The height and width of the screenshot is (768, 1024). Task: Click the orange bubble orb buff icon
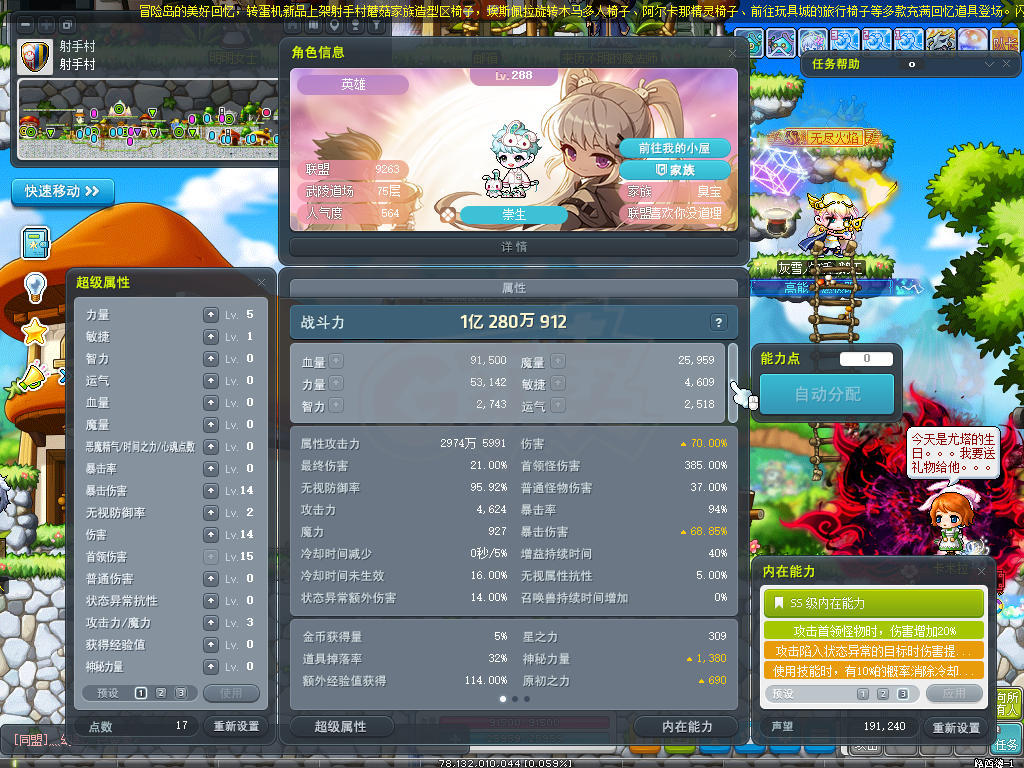[x=972, y=40]
